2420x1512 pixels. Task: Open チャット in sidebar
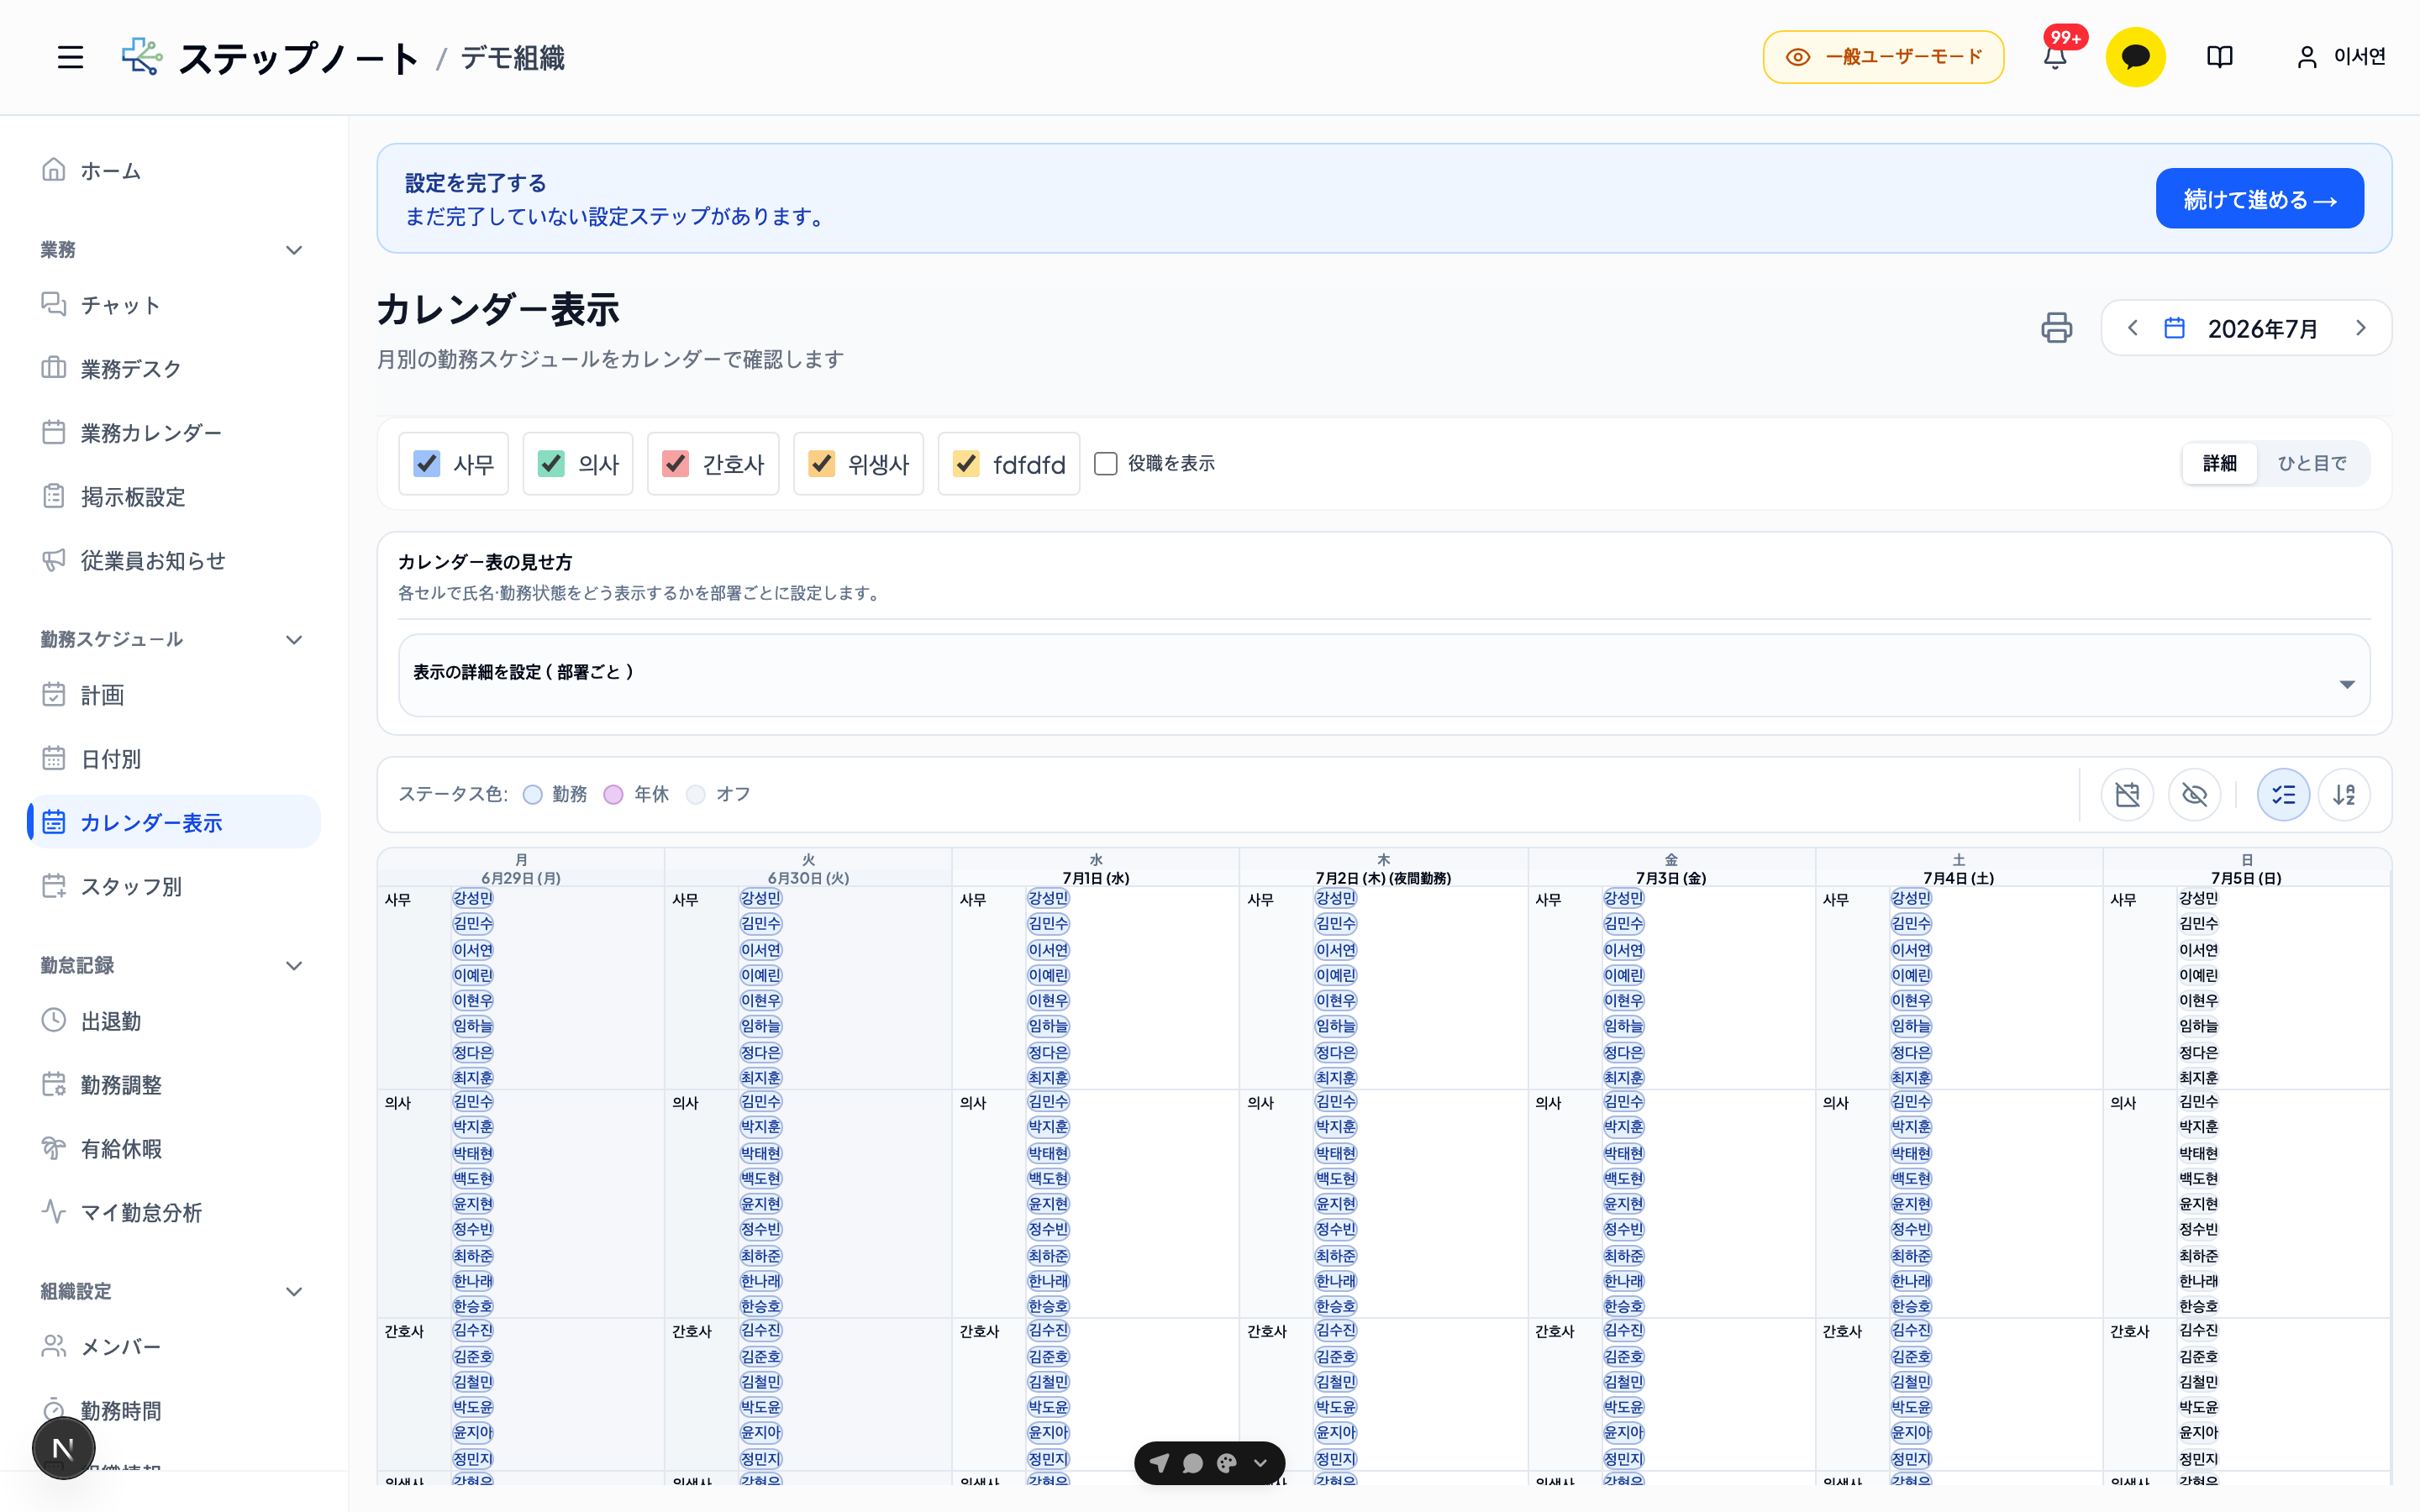pyautogui.click(x=174, y=305)
